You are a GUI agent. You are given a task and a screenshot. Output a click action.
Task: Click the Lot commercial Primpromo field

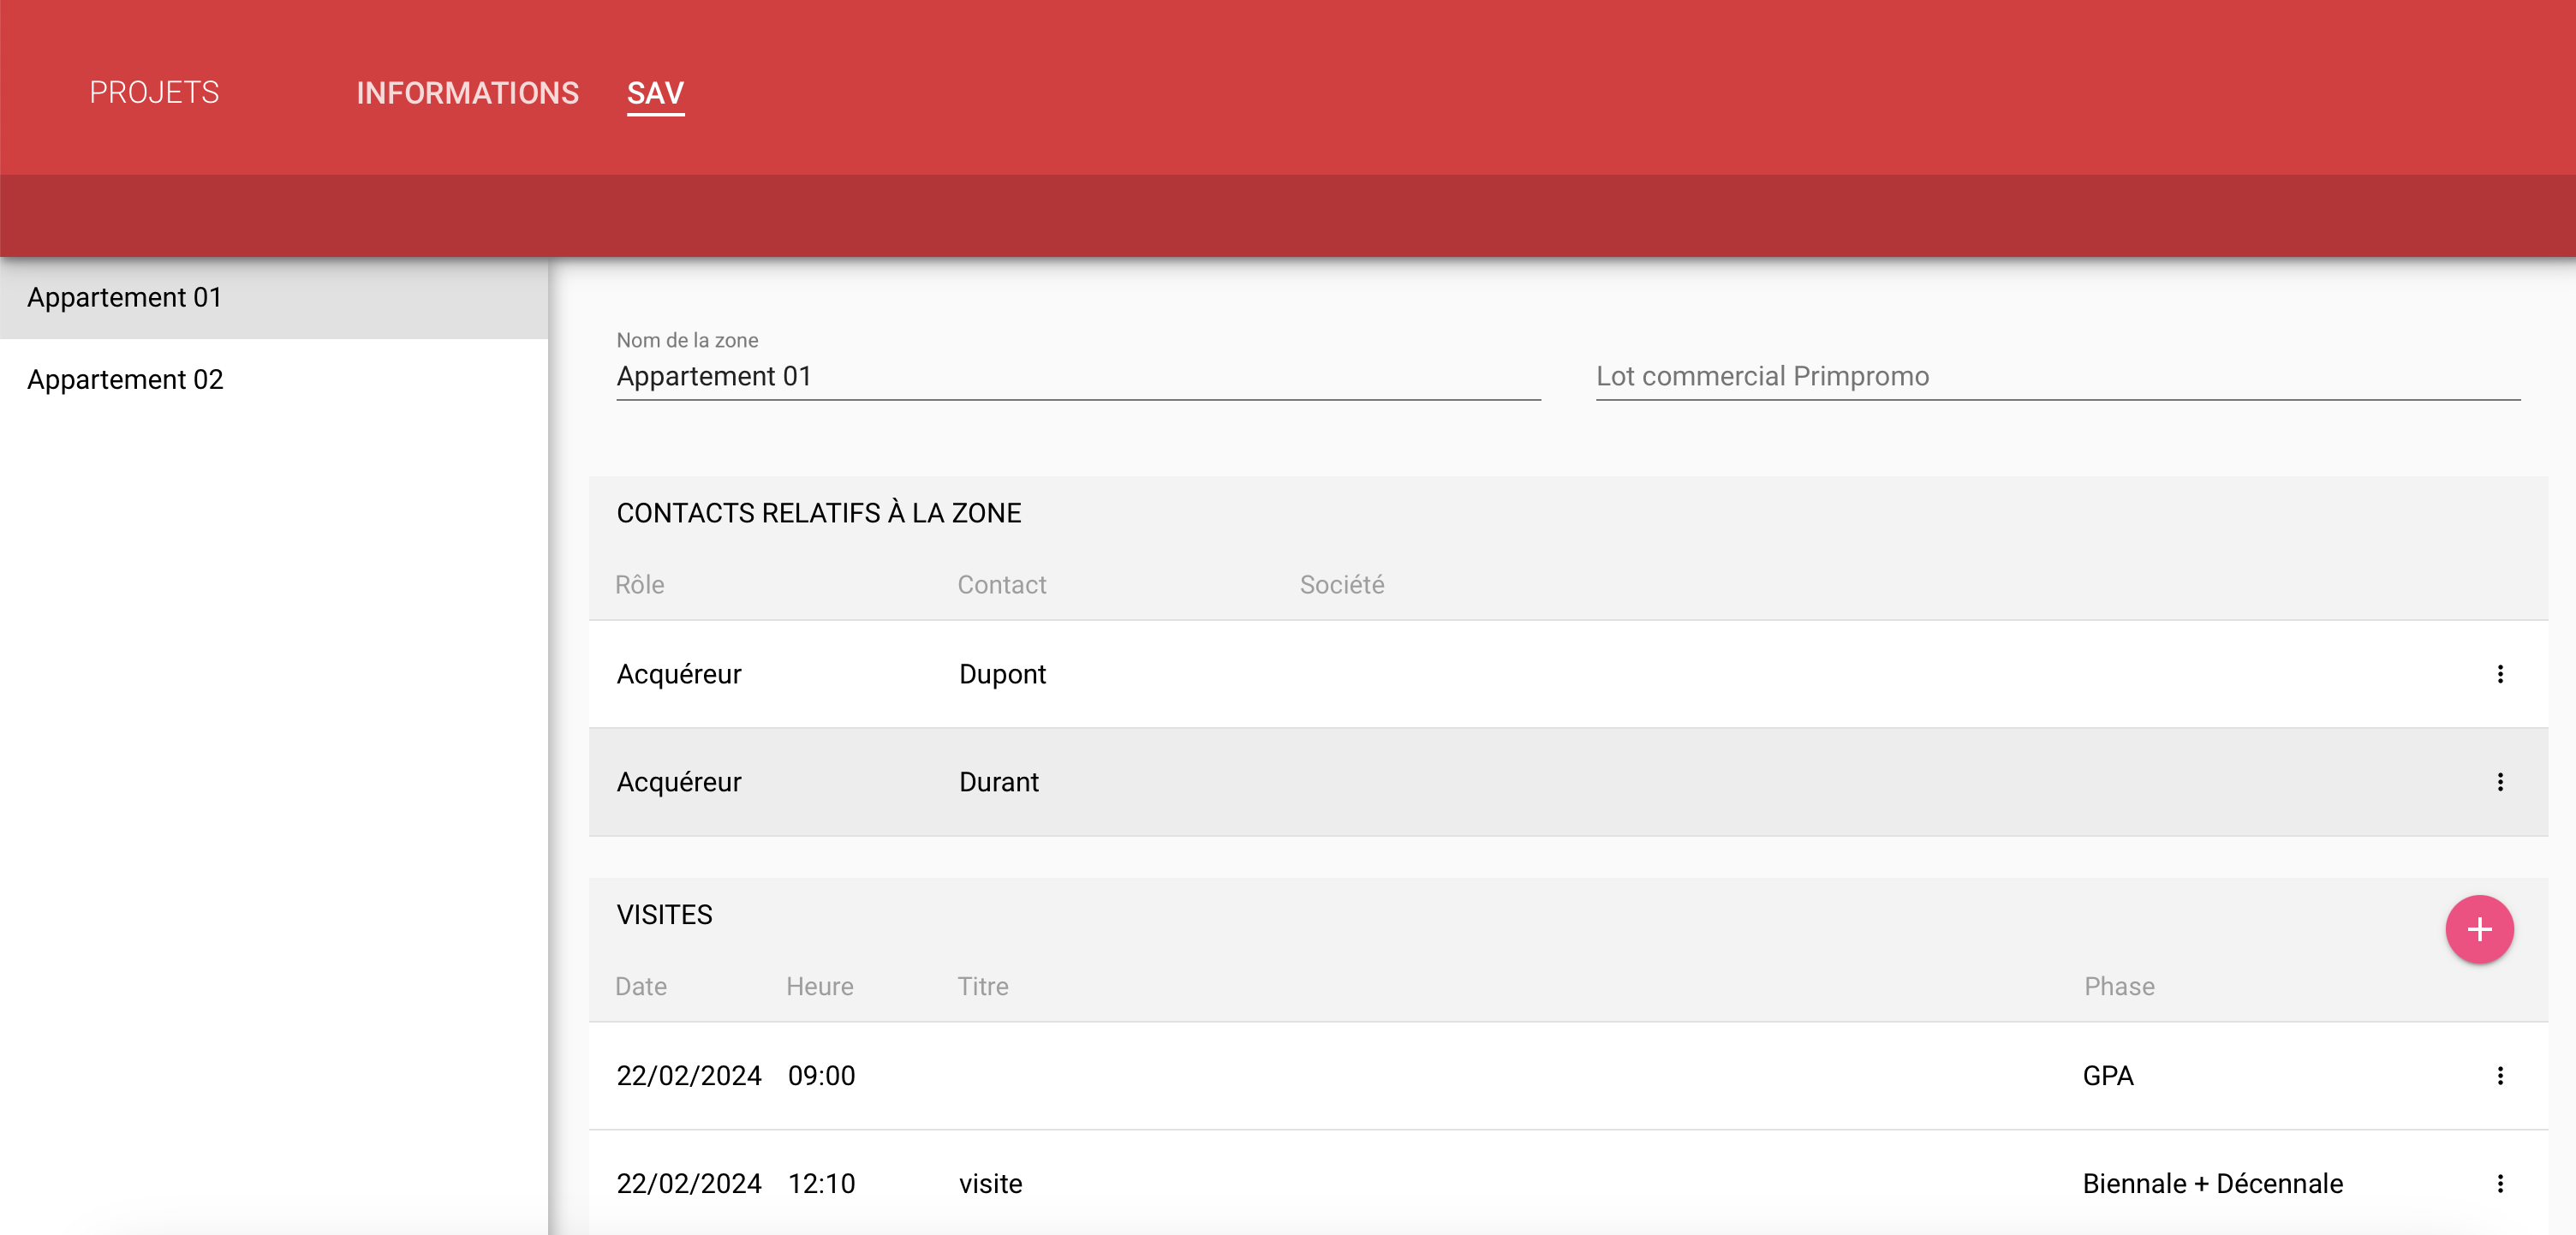coord(2058,377)
